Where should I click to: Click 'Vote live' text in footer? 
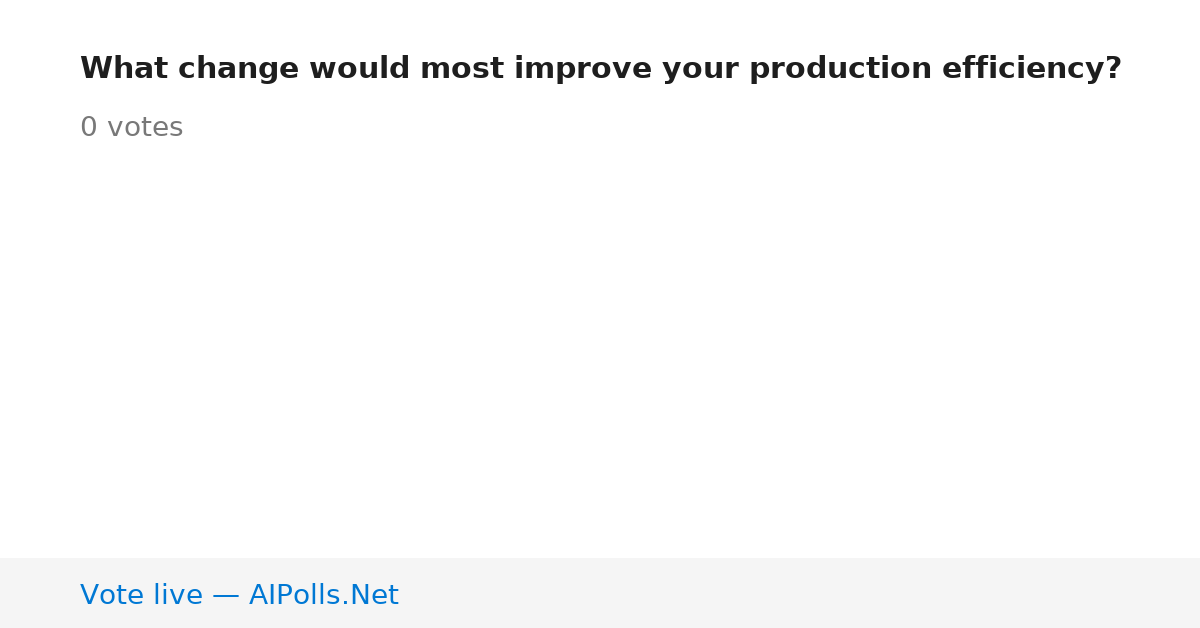click(x=141, y=595)
